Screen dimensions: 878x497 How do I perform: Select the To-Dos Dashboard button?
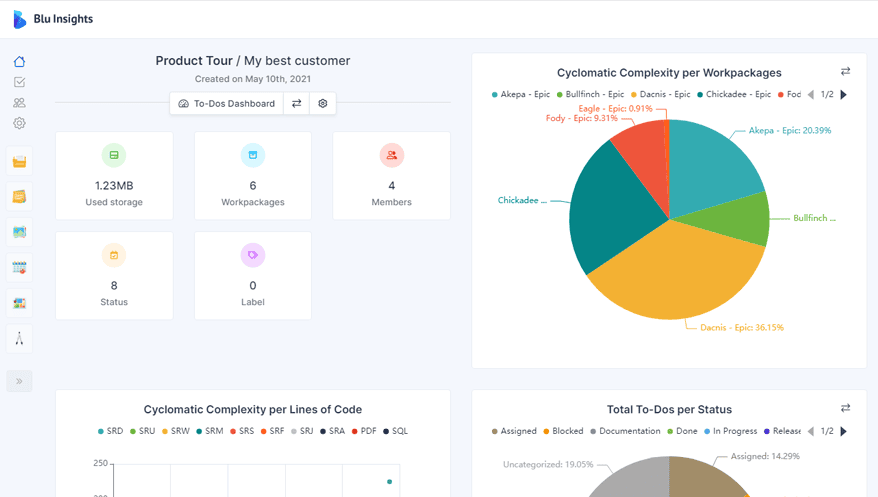227,104
